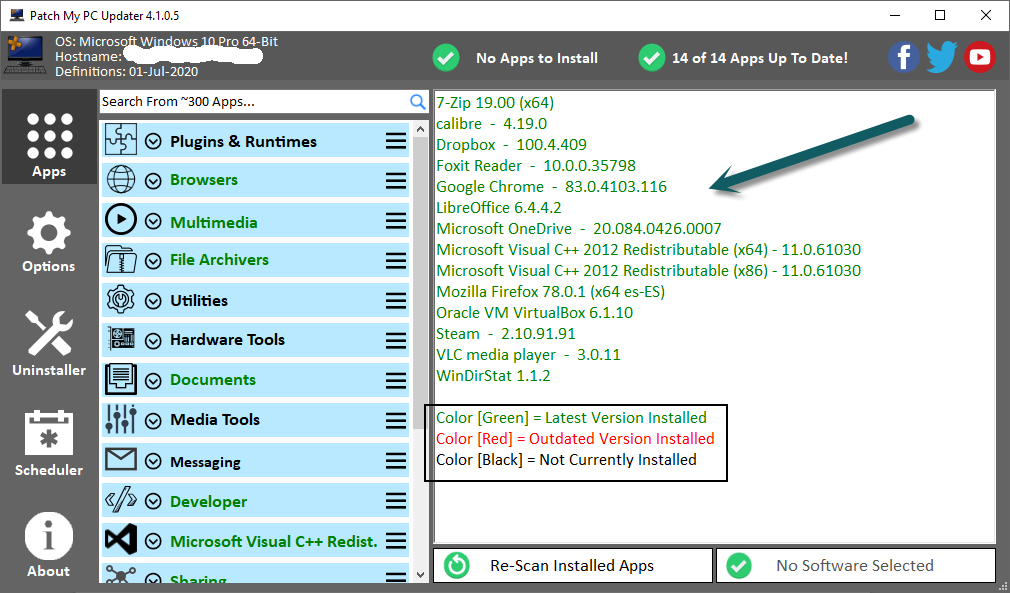Open menu lines for Hardware Tools

[x=396, y=341]
